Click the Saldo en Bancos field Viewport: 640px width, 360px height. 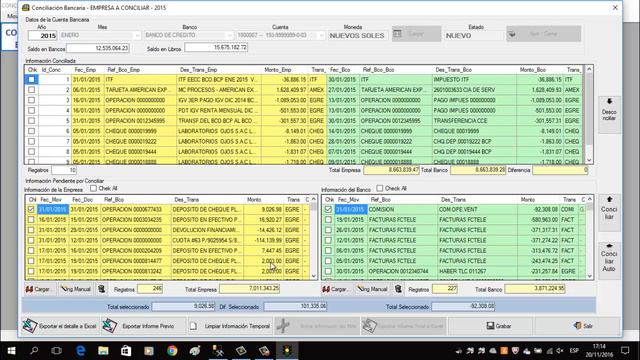pos(98,48)
